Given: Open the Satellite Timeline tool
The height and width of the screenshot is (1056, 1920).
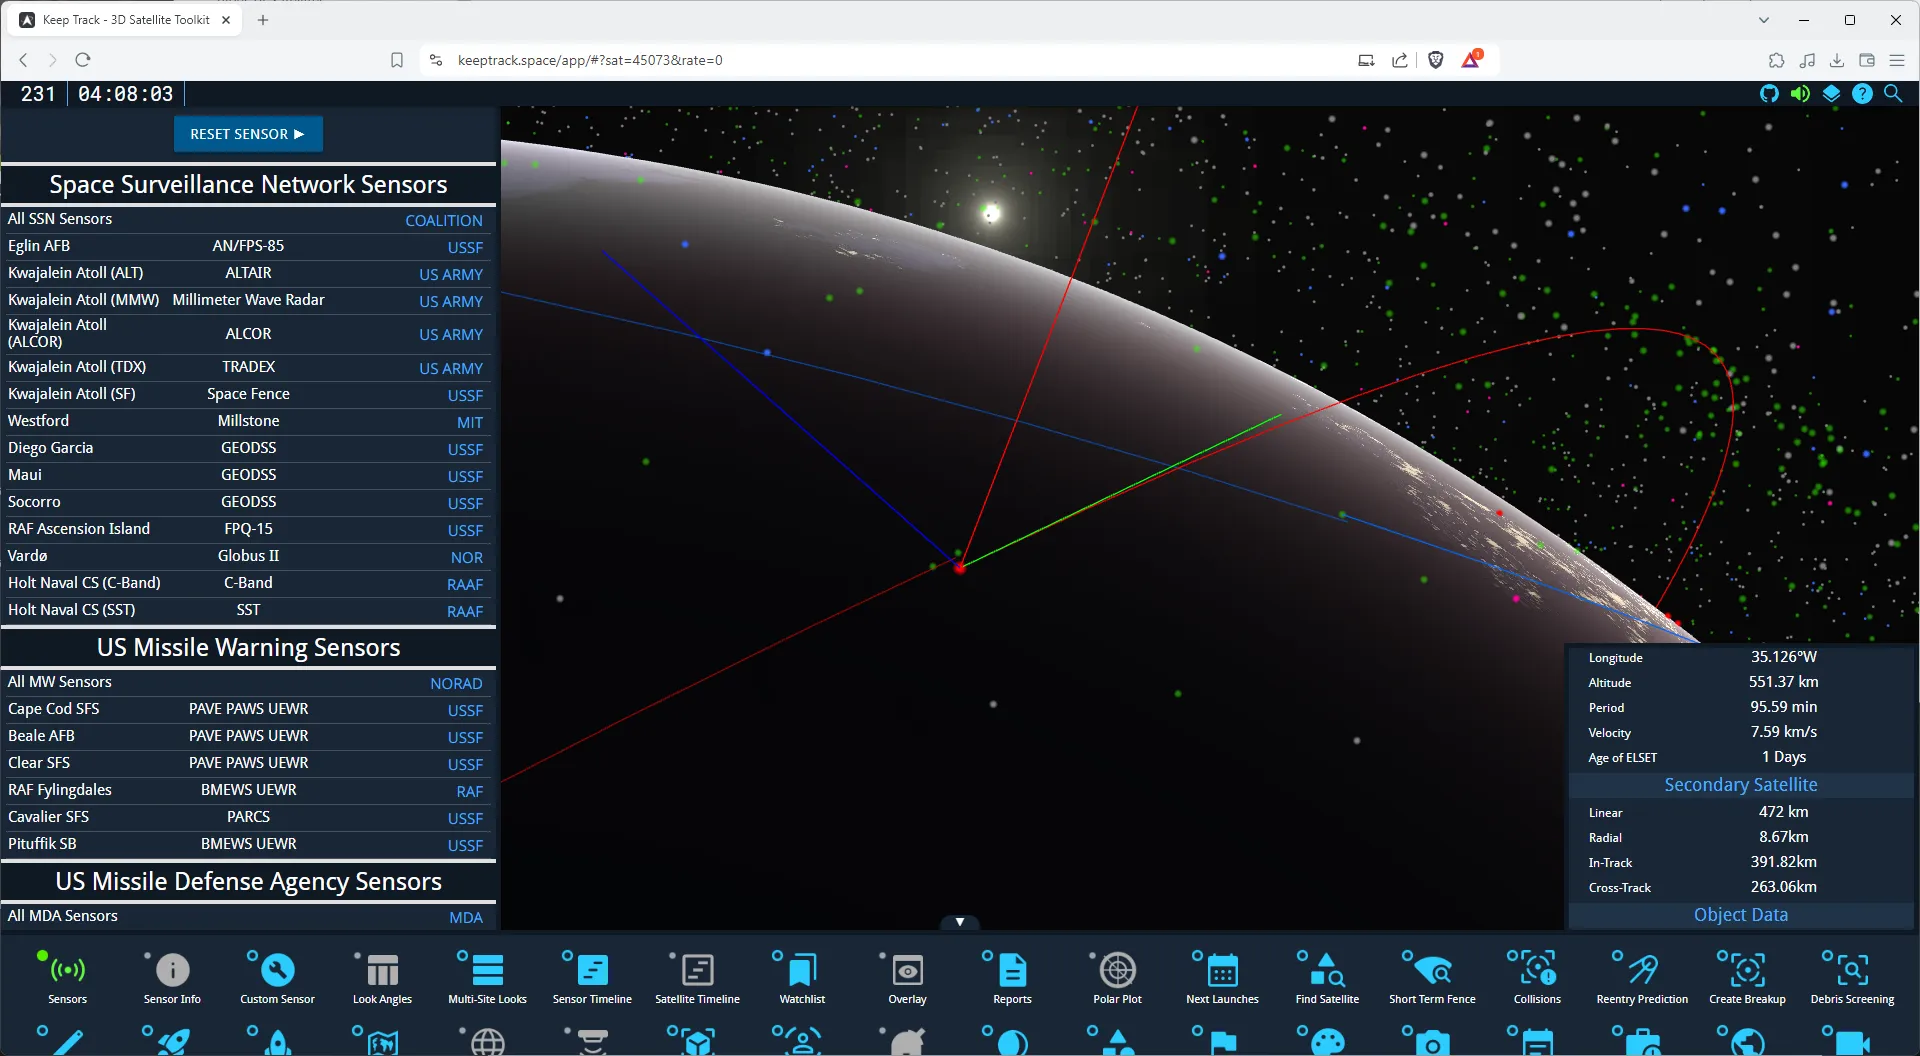Looking at the screenshot, I should point(697,978).
